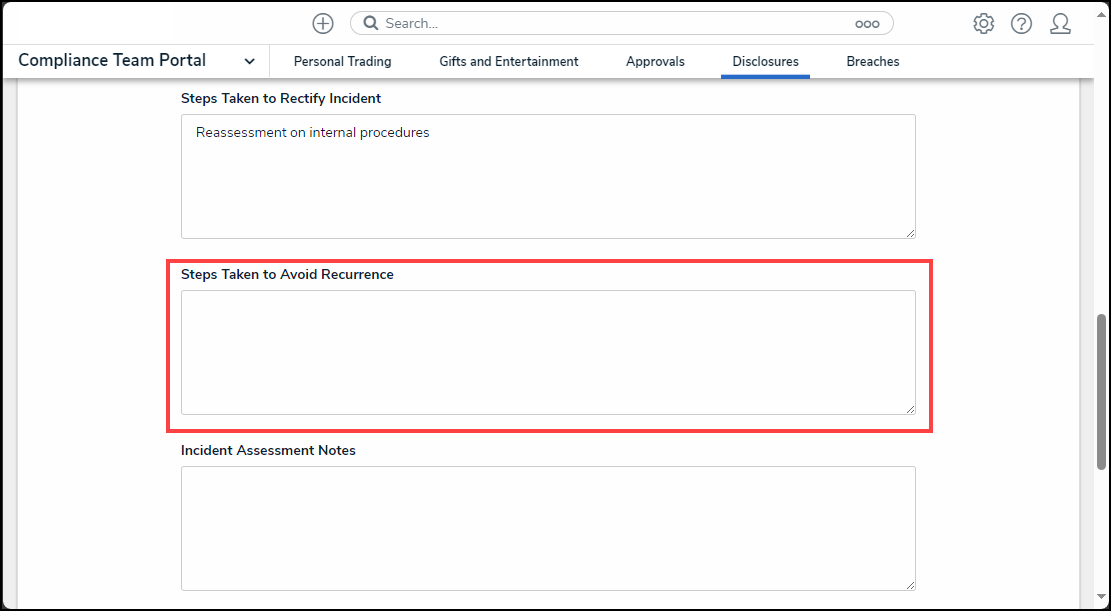Click into the Incident Assessment Notes field
Image resolution: width=1111 pixels, height=611 pixels.
point(548,528)
